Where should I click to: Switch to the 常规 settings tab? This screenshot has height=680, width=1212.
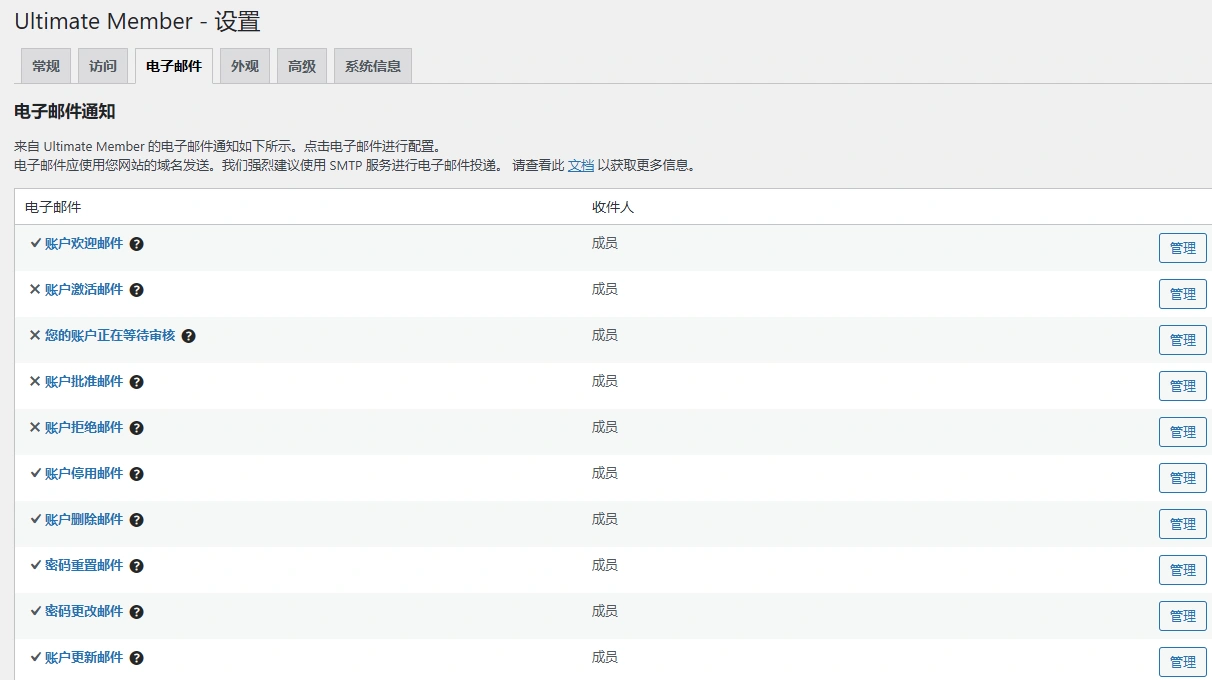point(45,65)
